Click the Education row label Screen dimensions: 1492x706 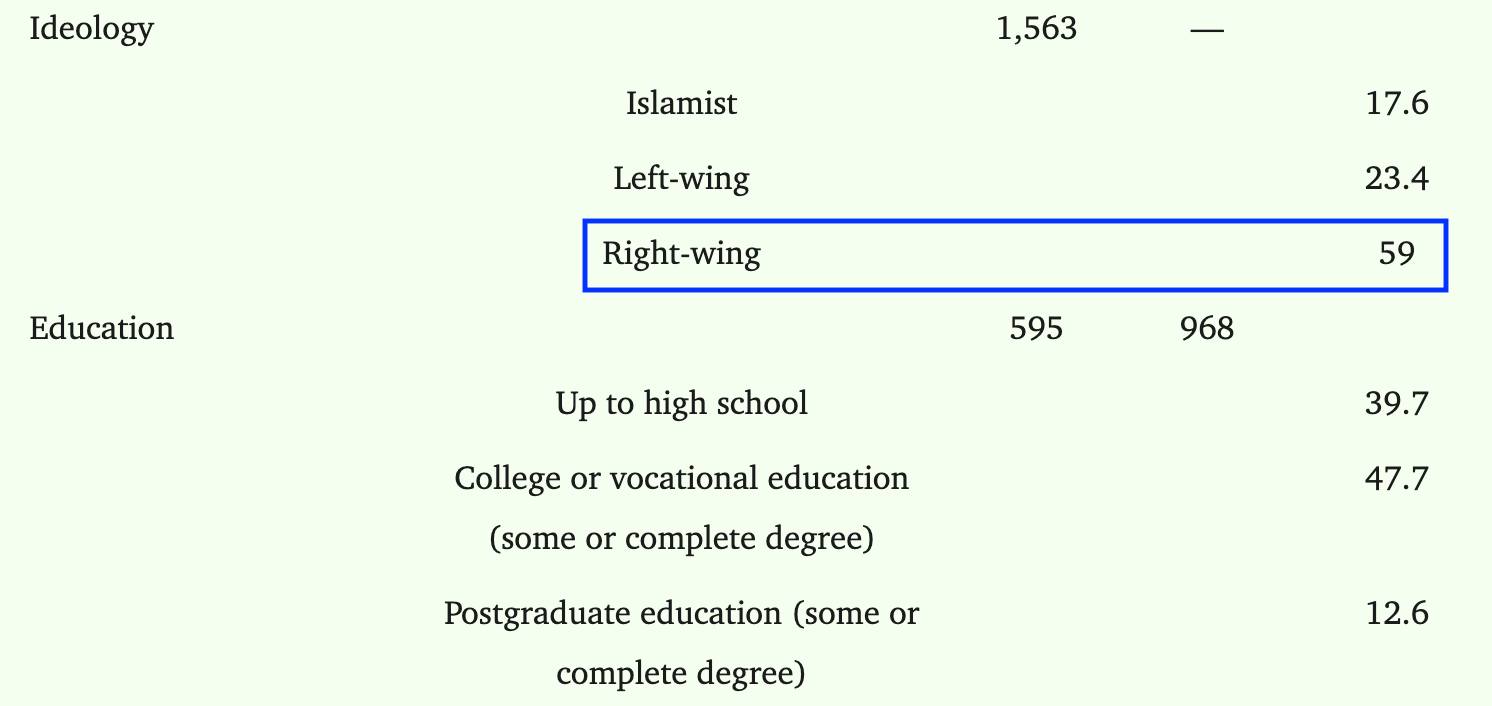point(101,328)
